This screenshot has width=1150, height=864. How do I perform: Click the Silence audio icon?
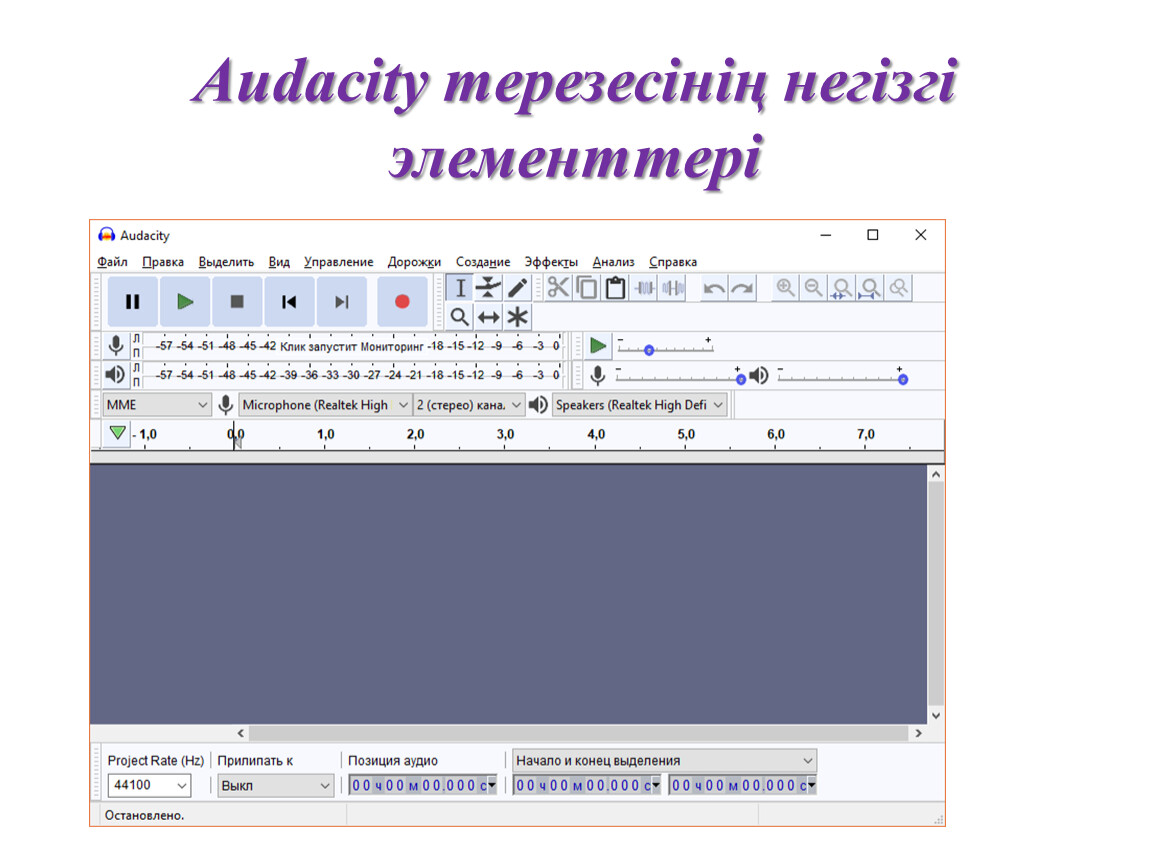tap(673, 288)
